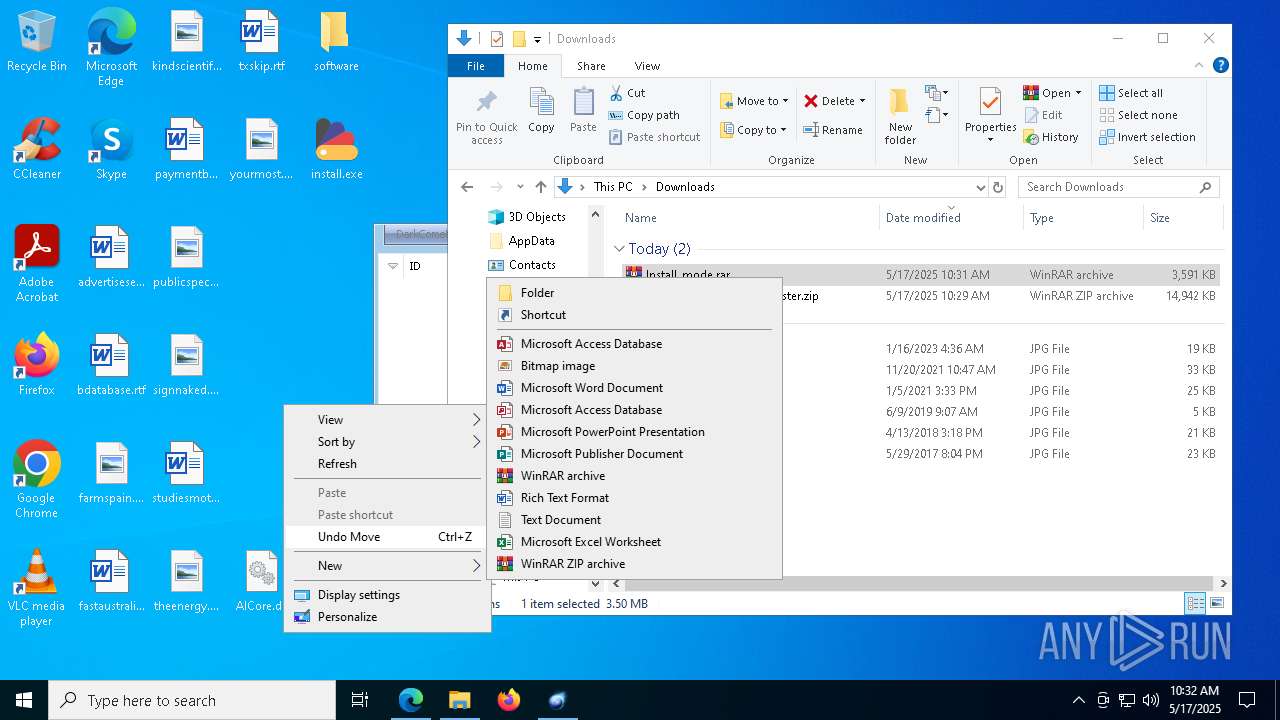Expand the Sort by submenu
The height and width of the screenshot is (720, 1280).
[387, 442]
